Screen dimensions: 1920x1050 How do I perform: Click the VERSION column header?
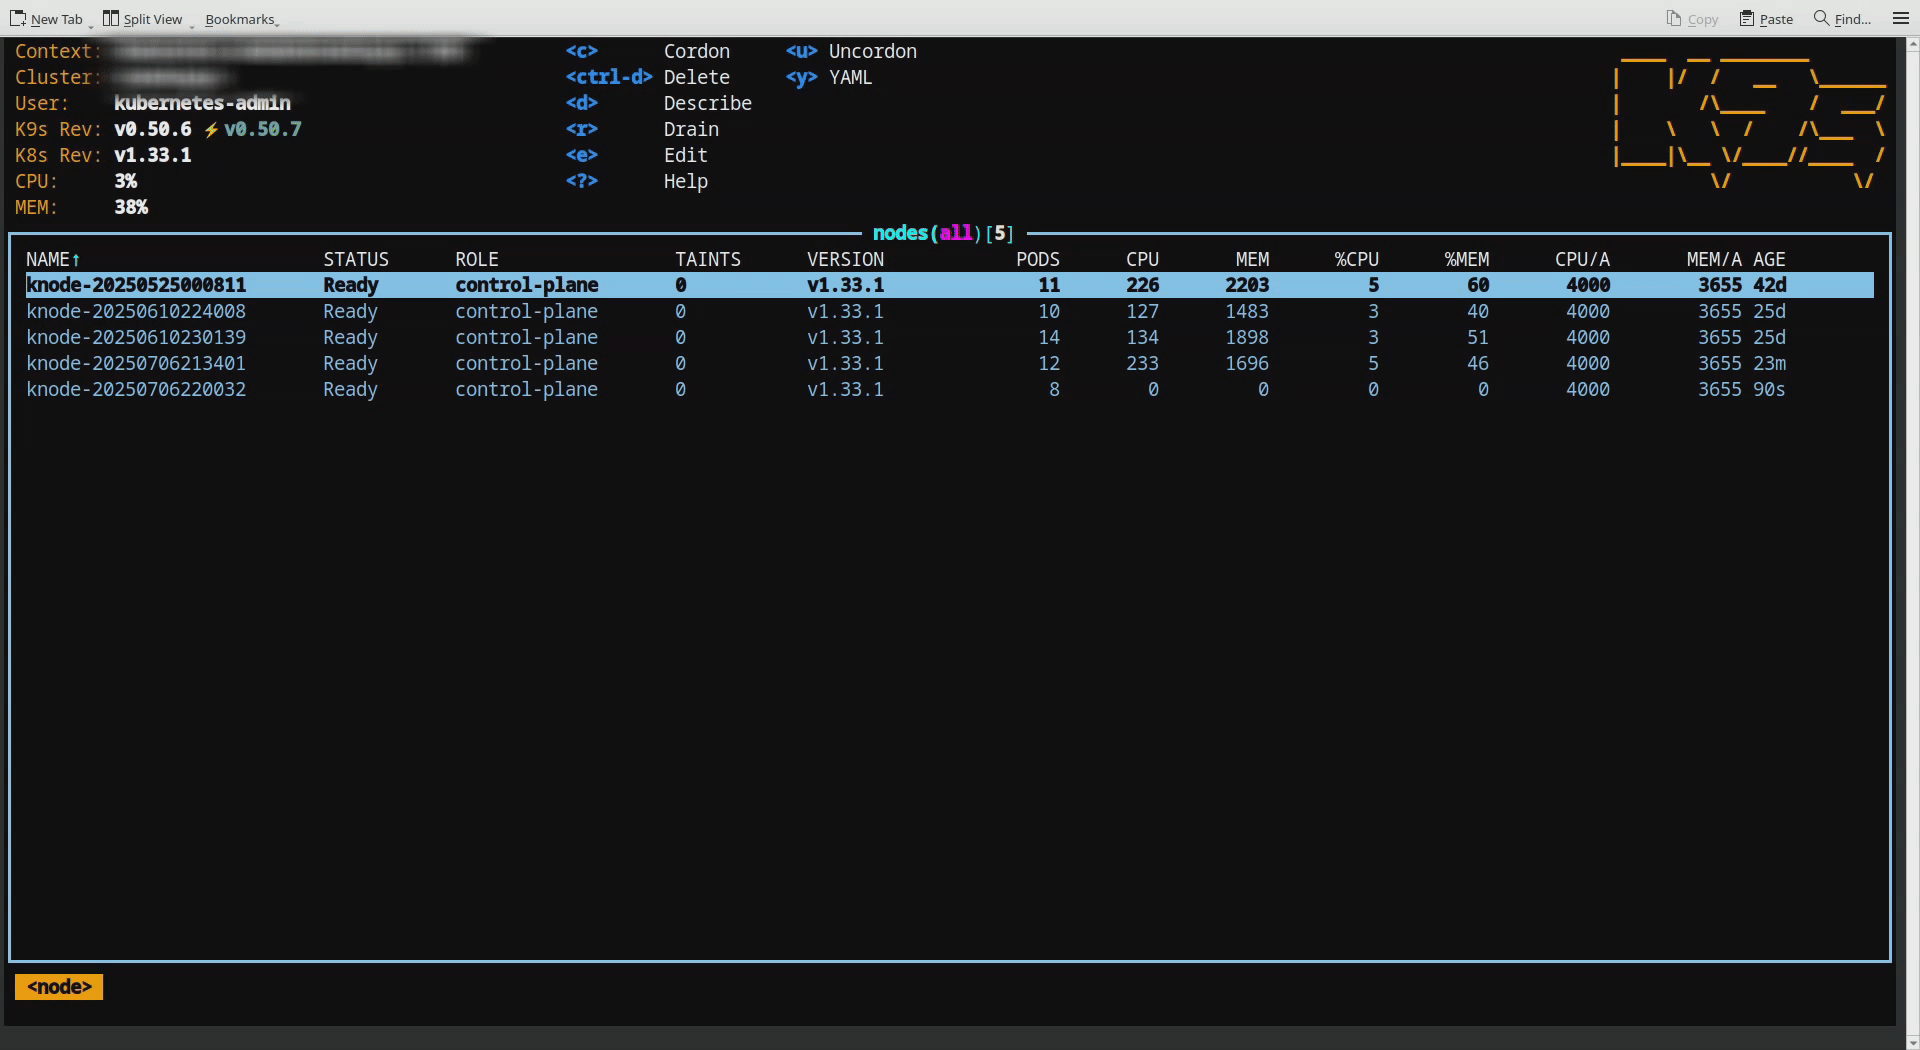(x=846, y=259)
